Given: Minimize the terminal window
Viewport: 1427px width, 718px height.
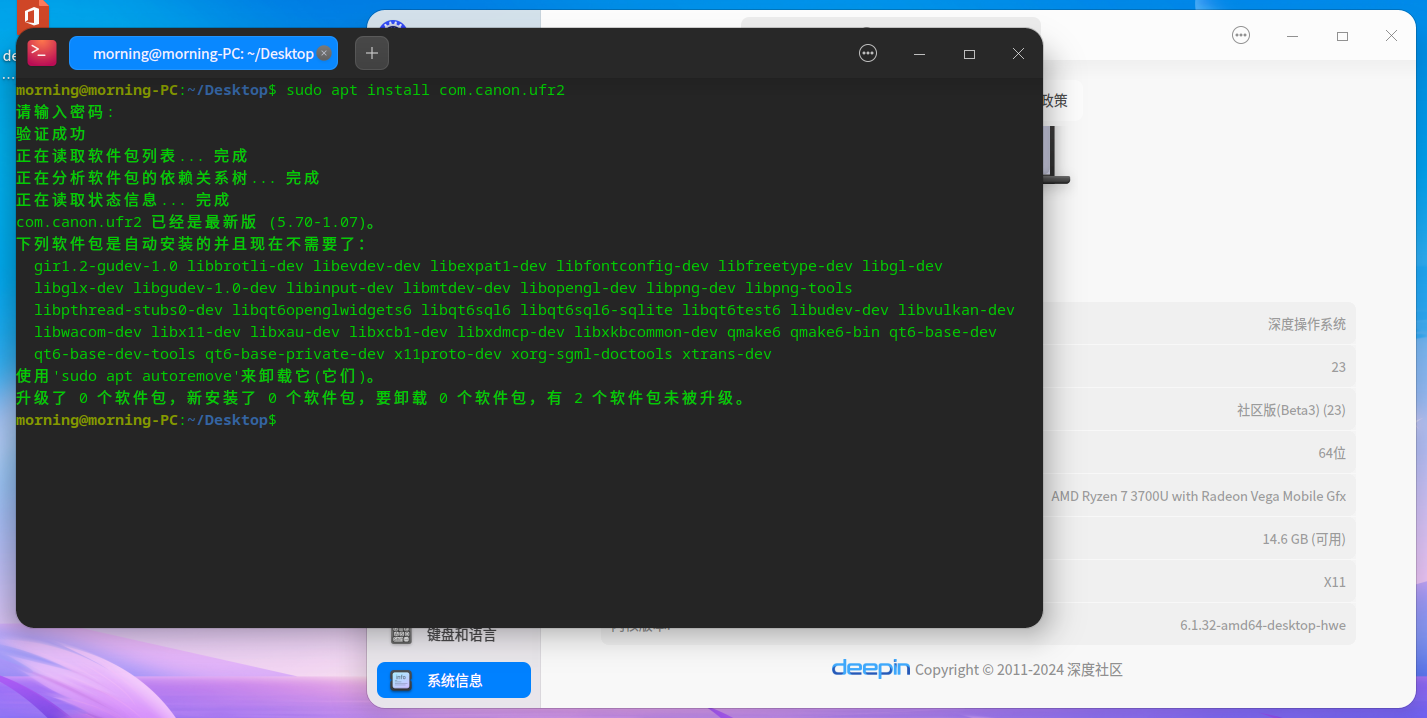Looking at the screenshot, I should click(x=919, y=54).
